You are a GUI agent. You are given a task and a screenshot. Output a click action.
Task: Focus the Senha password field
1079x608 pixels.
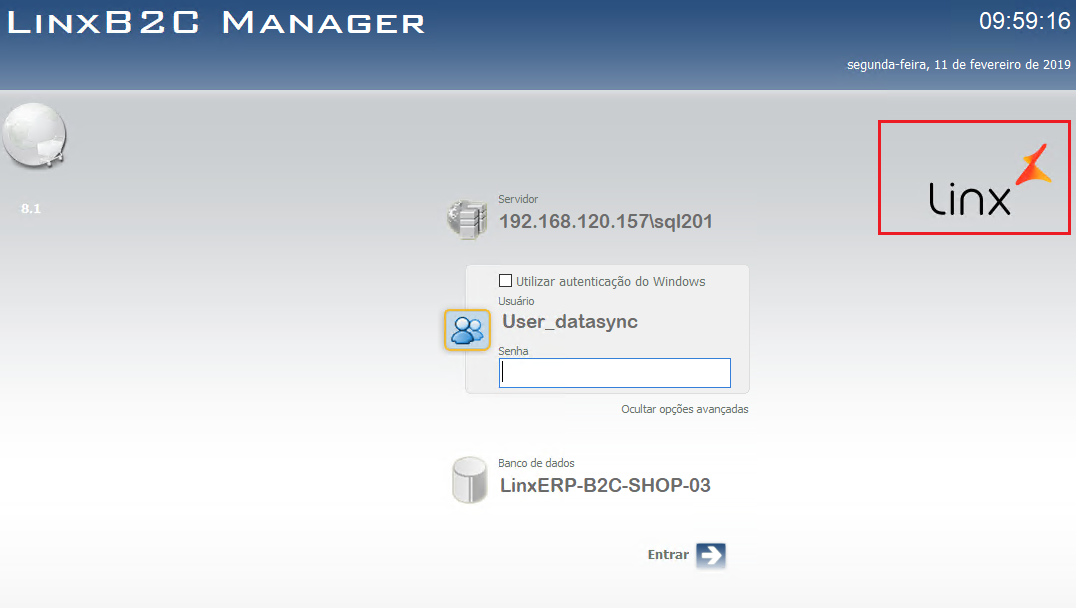click(615, 373)
